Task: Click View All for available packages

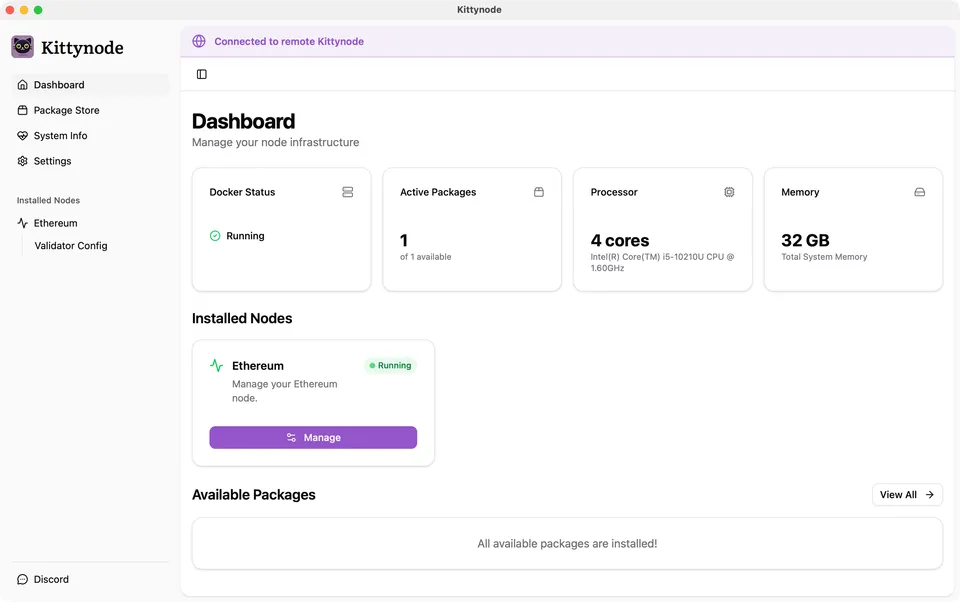Action: (906, 494)
